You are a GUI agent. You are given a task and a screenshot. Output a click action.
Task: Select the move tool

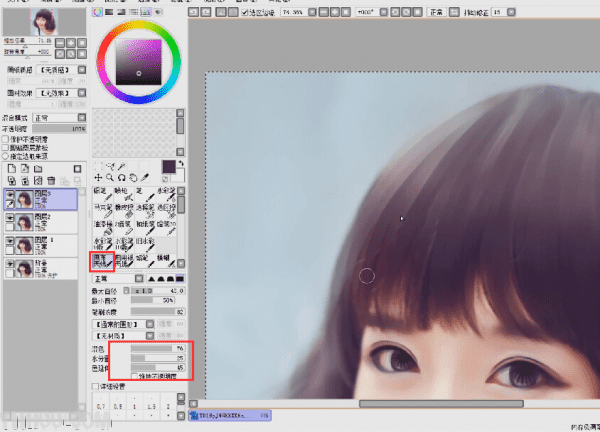(x=98, y=178)
